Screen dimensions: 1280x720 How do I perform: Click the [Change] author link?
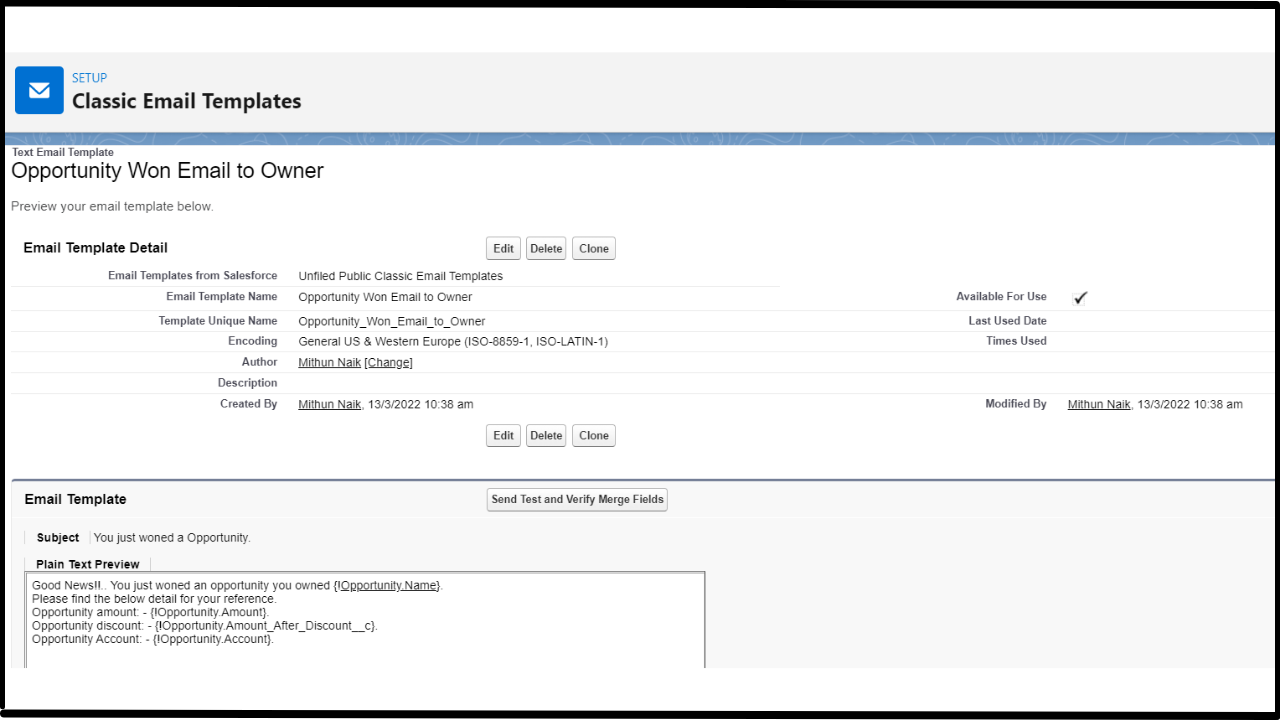[388, 362]
